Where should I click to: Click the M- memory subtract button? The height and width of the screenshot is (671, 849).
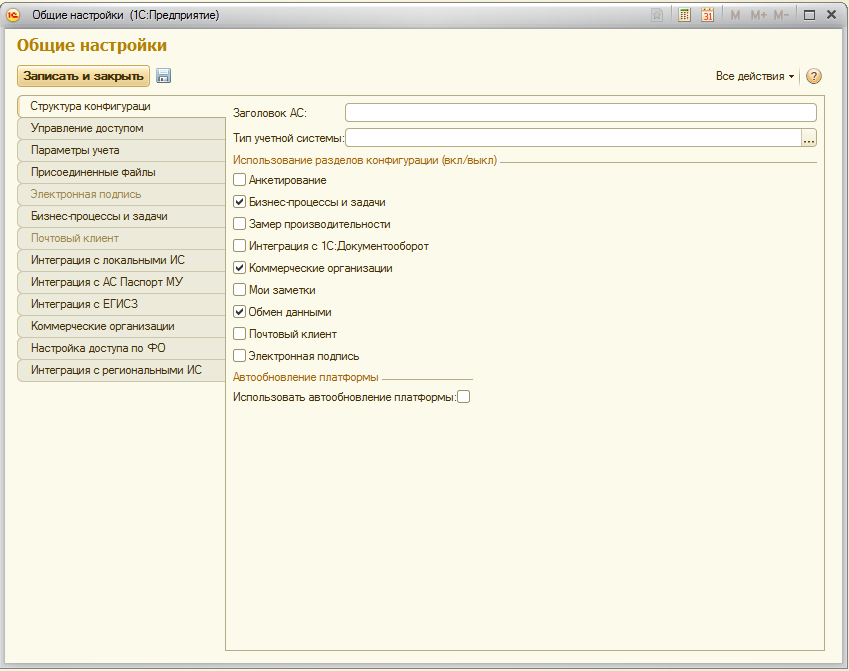[781, 15]
